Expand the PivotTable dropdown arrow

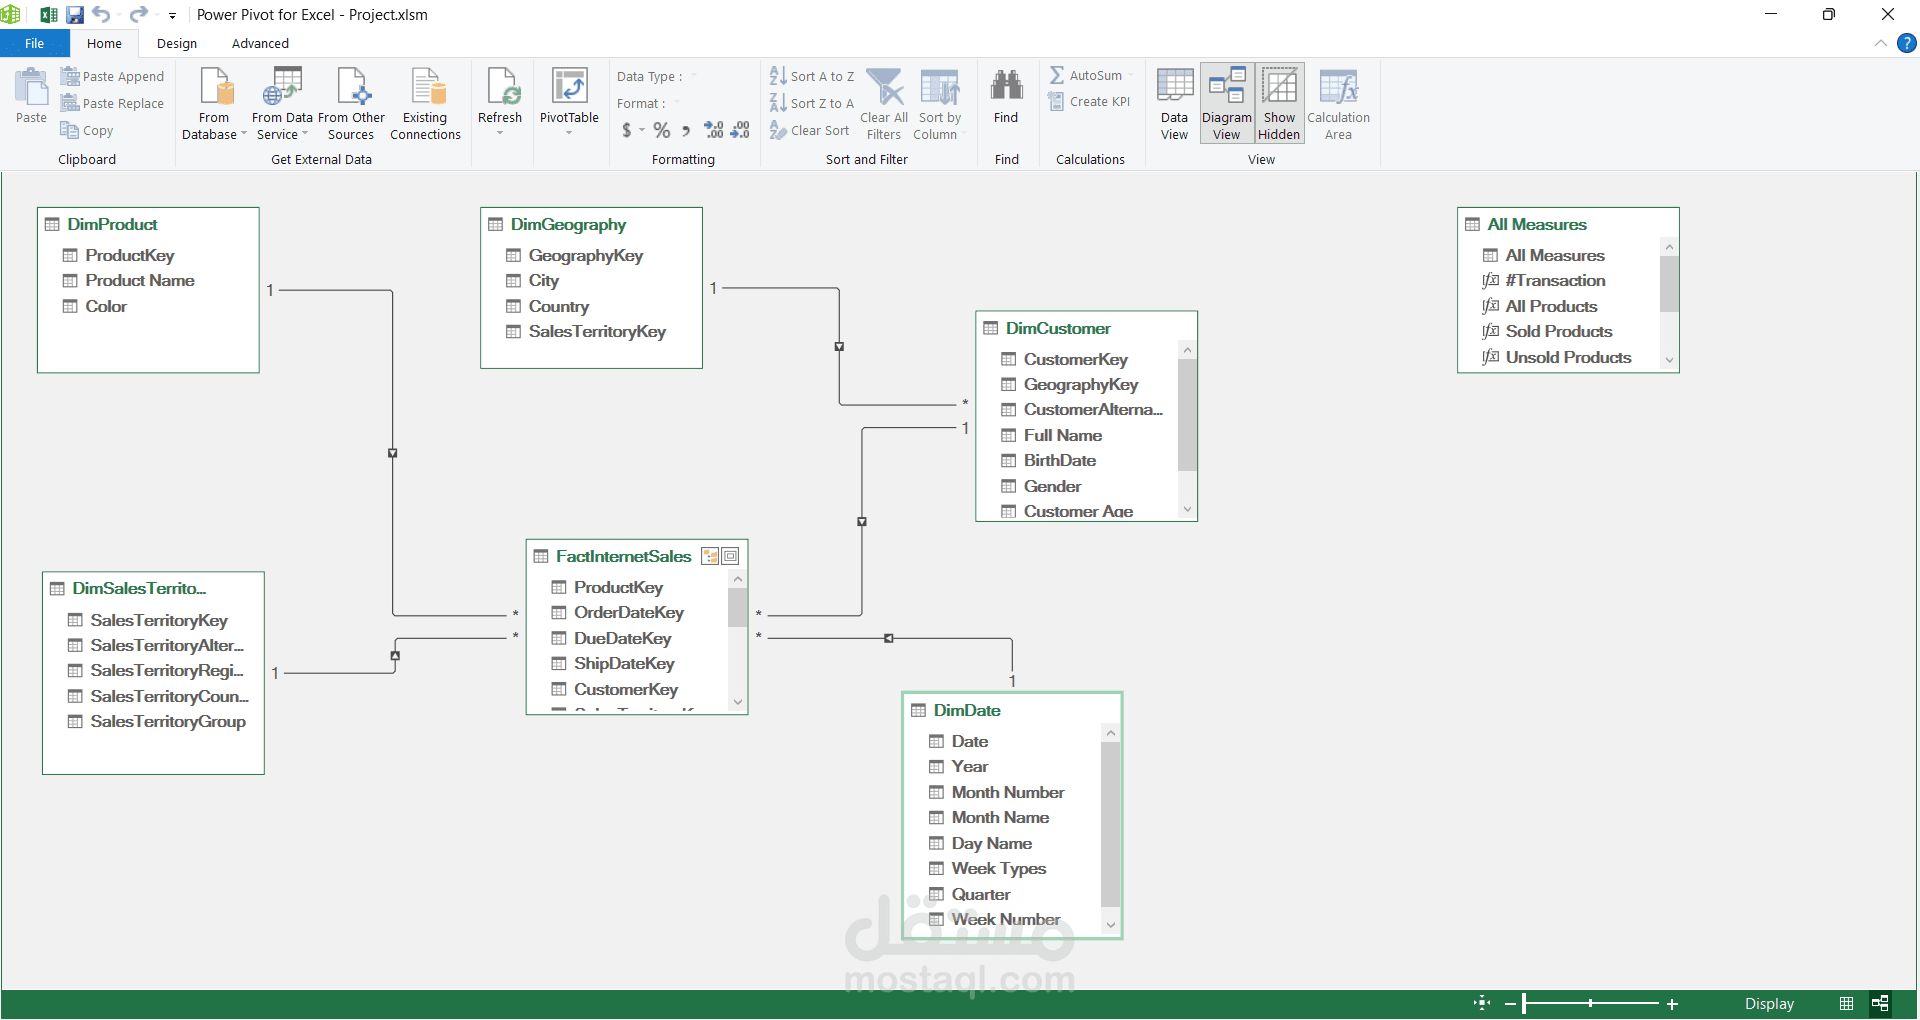[x=569, y=132]
